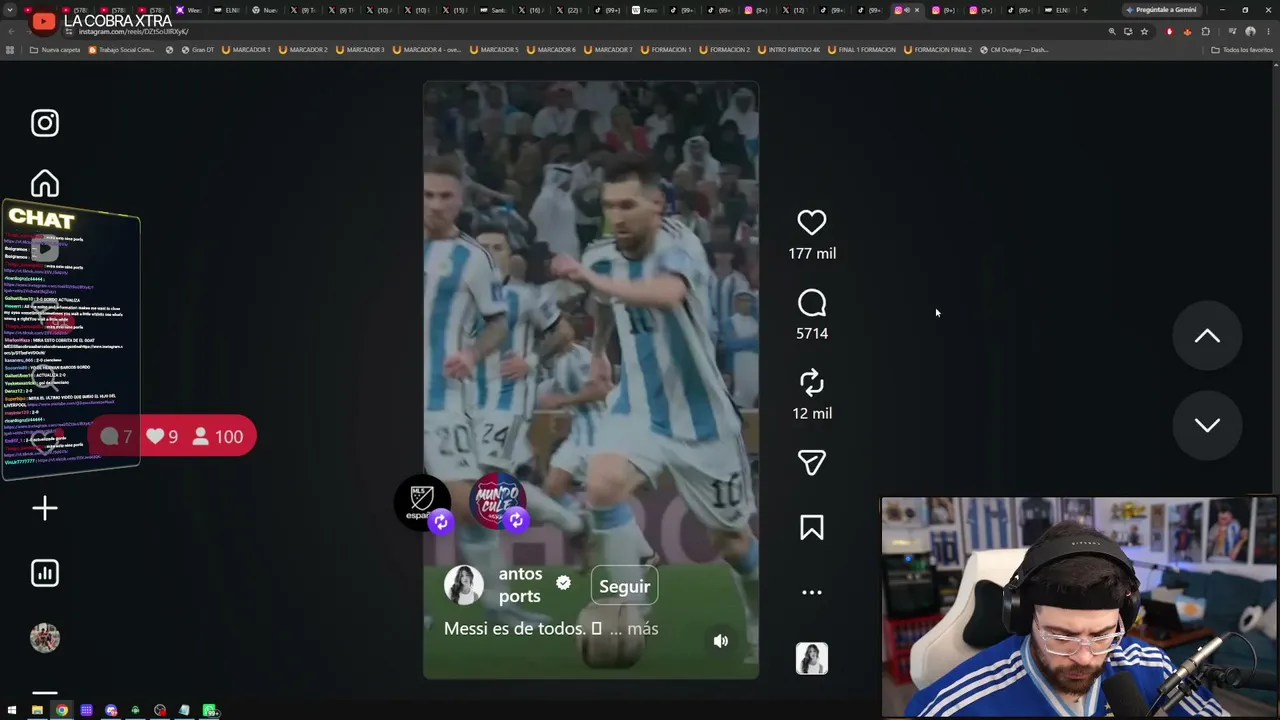
Task: Like the reel with the heart icon
Action: 812,222
